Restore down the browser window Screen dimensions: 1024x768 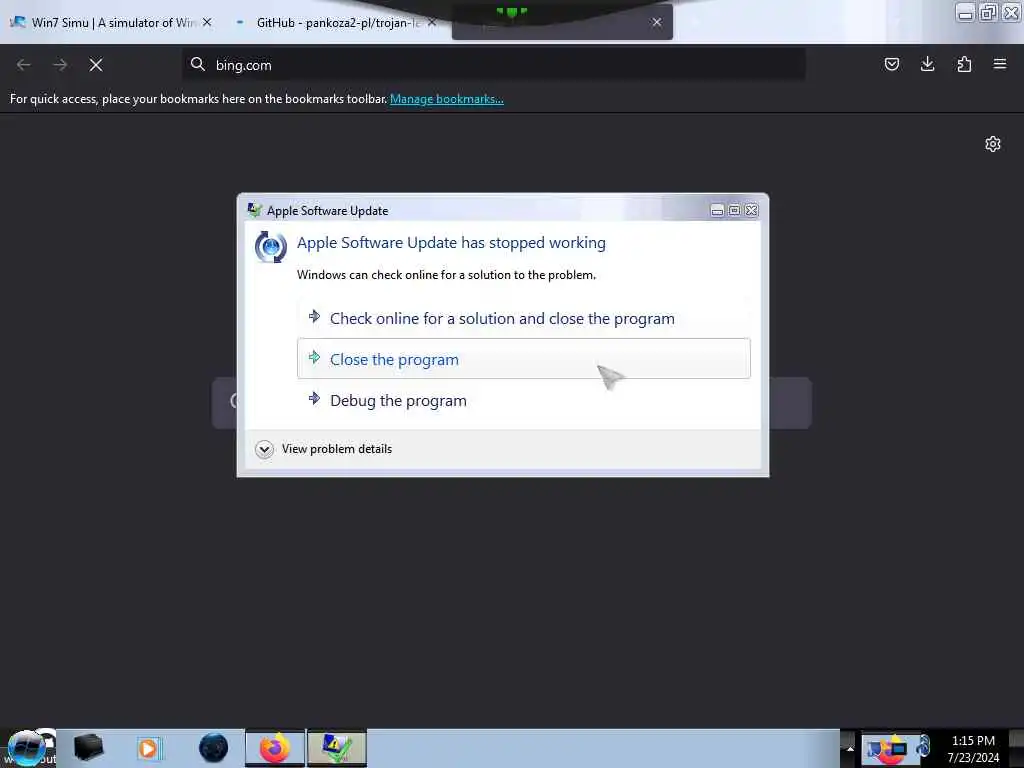(x=988, y=12)
